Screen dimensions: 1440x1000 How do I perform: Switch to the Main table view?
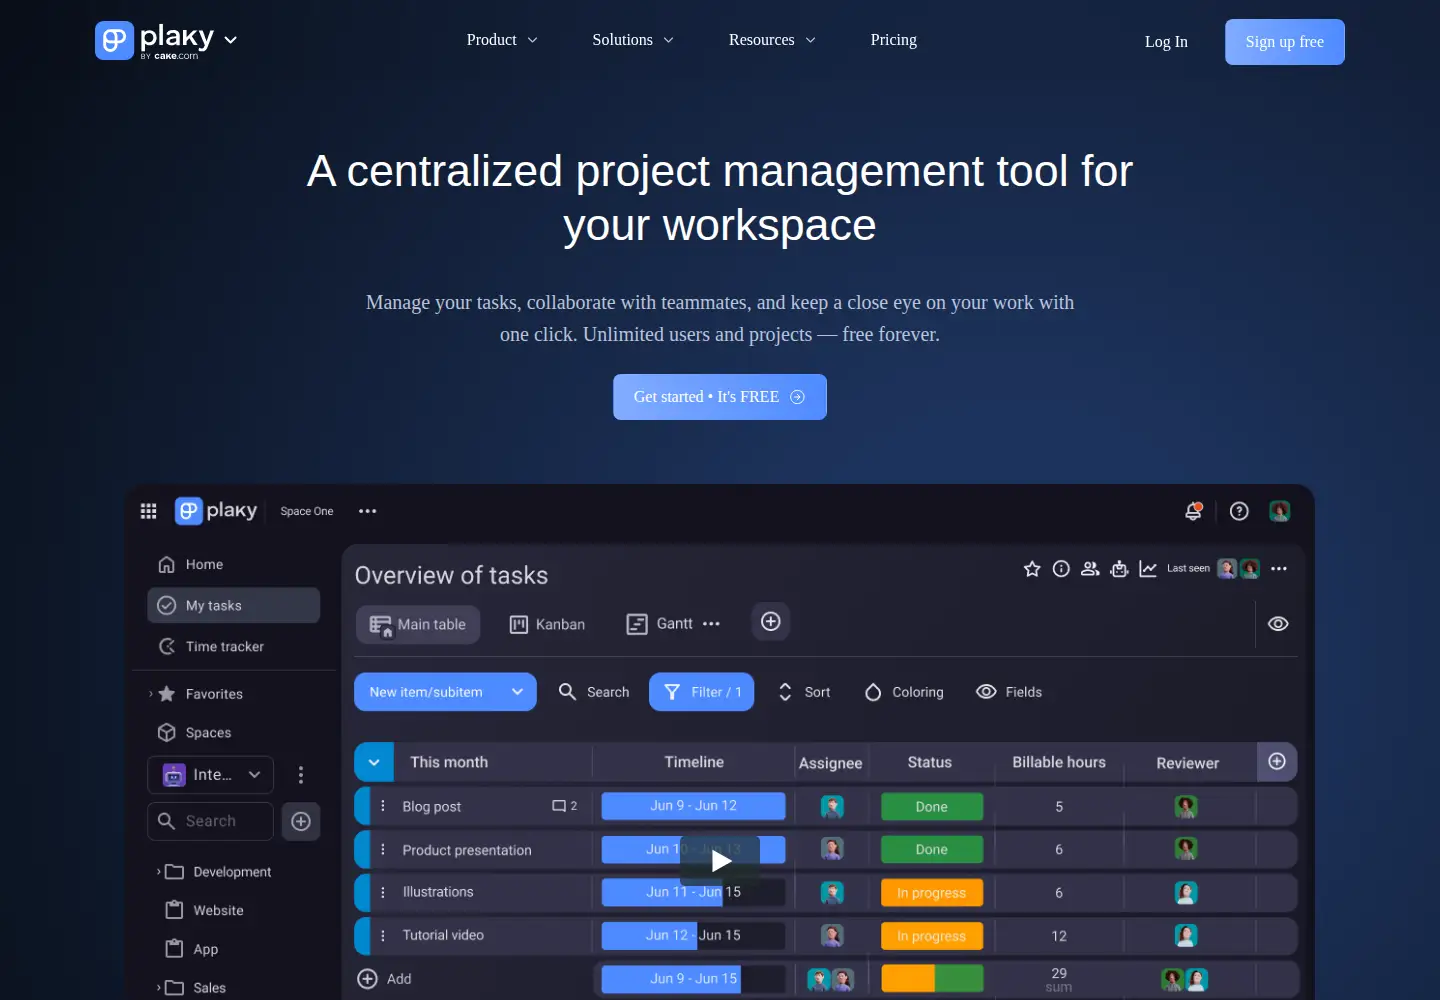418,625
